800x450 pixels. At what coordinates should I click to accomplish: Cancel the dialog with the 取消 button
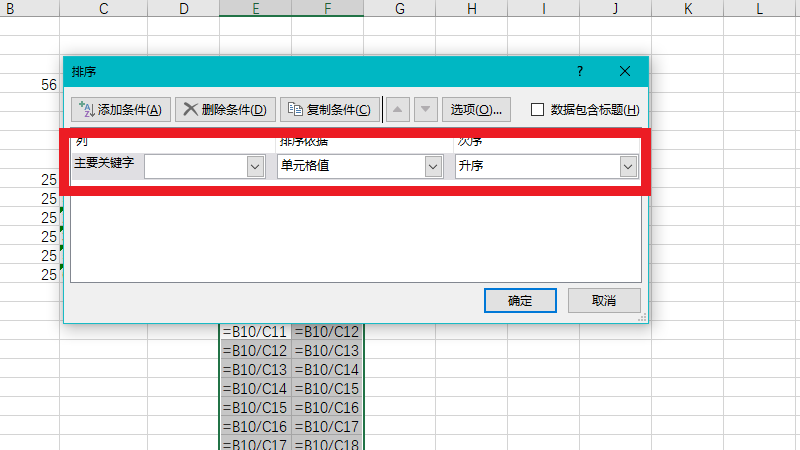click(604, 300)
